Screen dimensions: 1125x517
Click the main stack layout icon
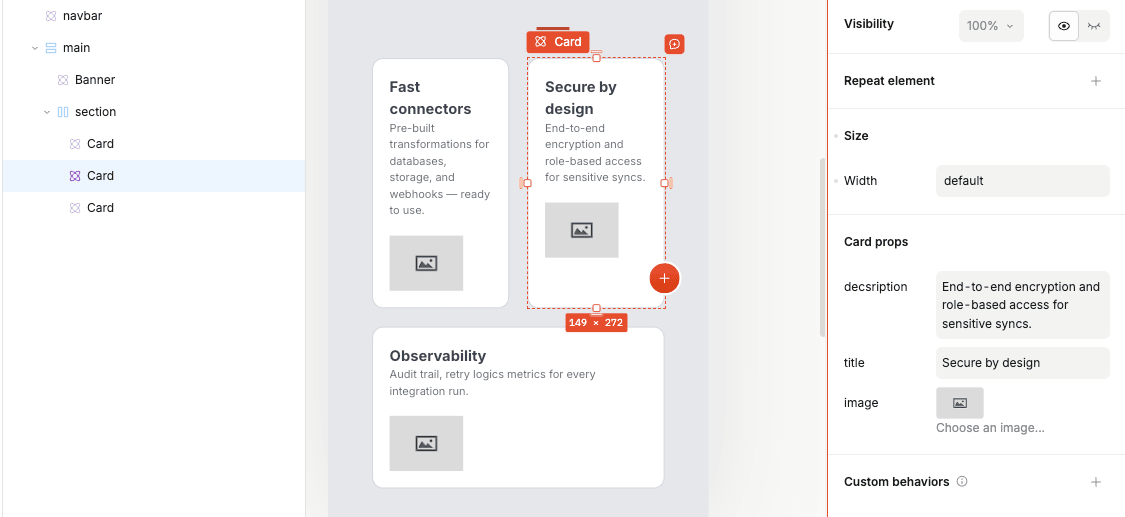tap(51, 48)
